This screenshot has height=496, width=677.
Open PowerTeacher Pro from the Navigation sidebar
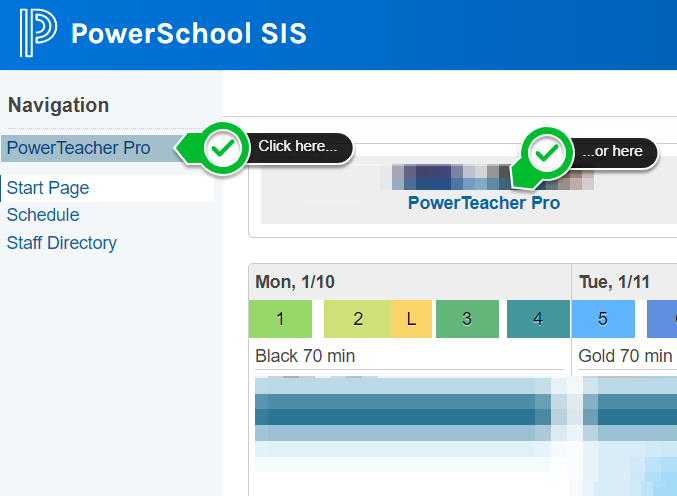coord(79,148)
